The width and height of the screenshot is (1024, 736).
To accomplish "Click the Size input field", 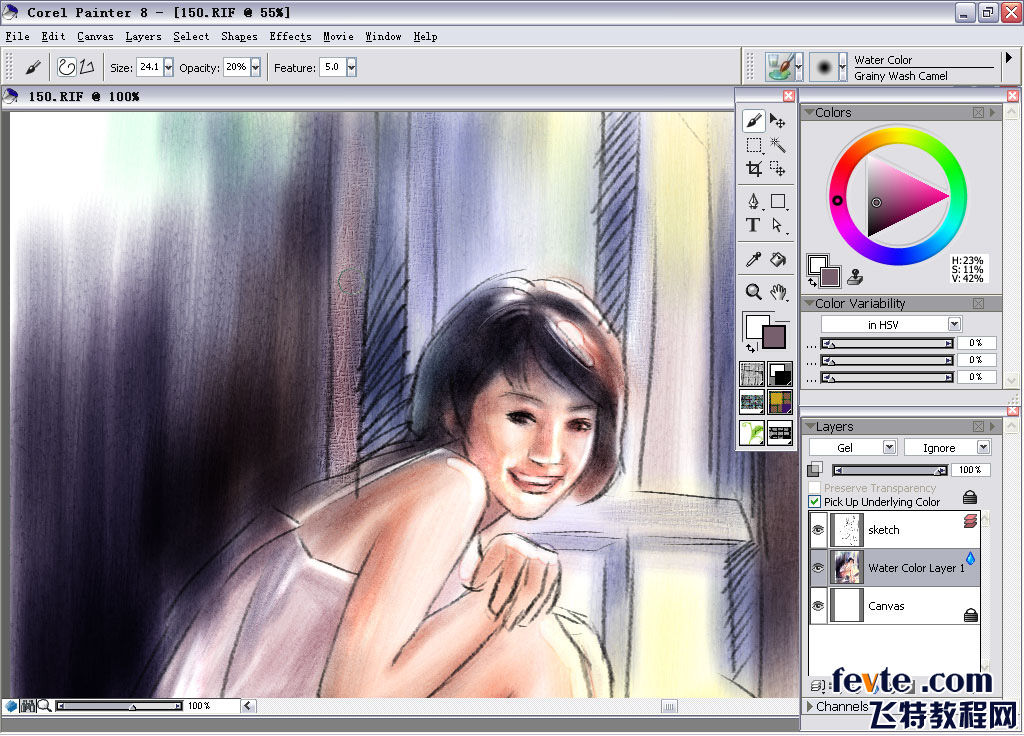I will pos(150,67).
